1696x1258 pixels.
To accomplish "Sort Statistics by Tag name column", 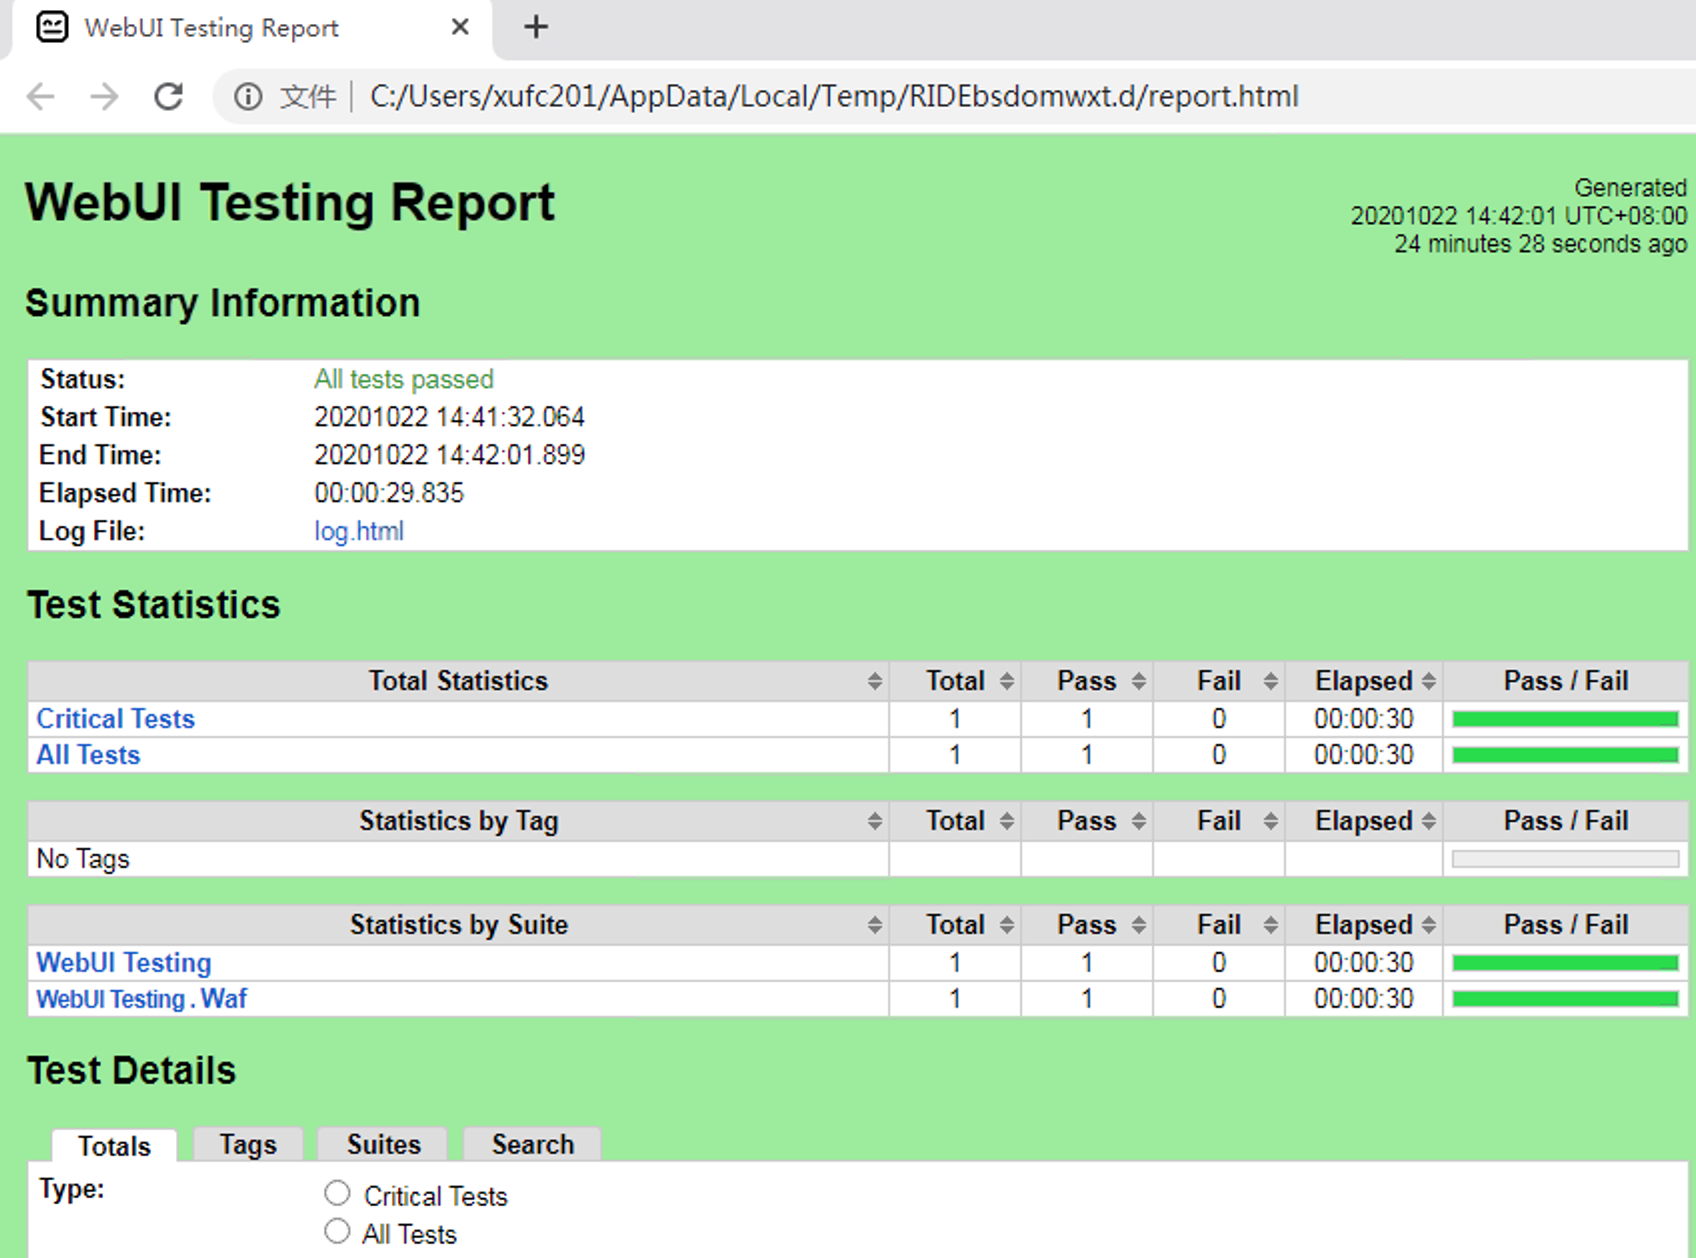I will point(875,821).
